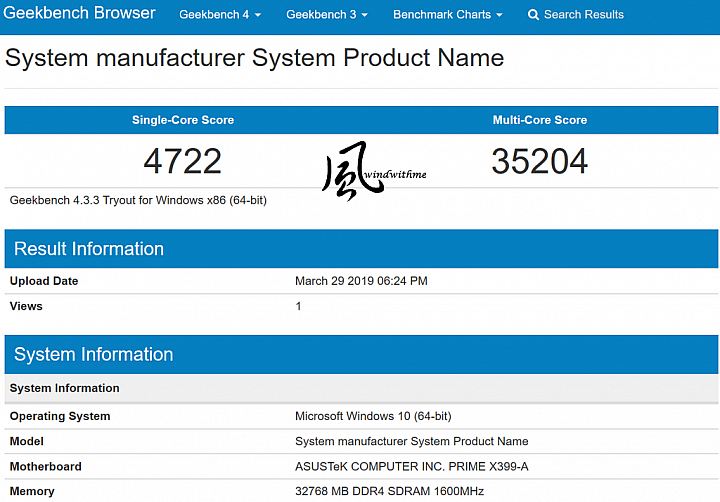Click the Single-Core Score header
The height and width of the screenshot is (502, 720).
click(183, 120)
